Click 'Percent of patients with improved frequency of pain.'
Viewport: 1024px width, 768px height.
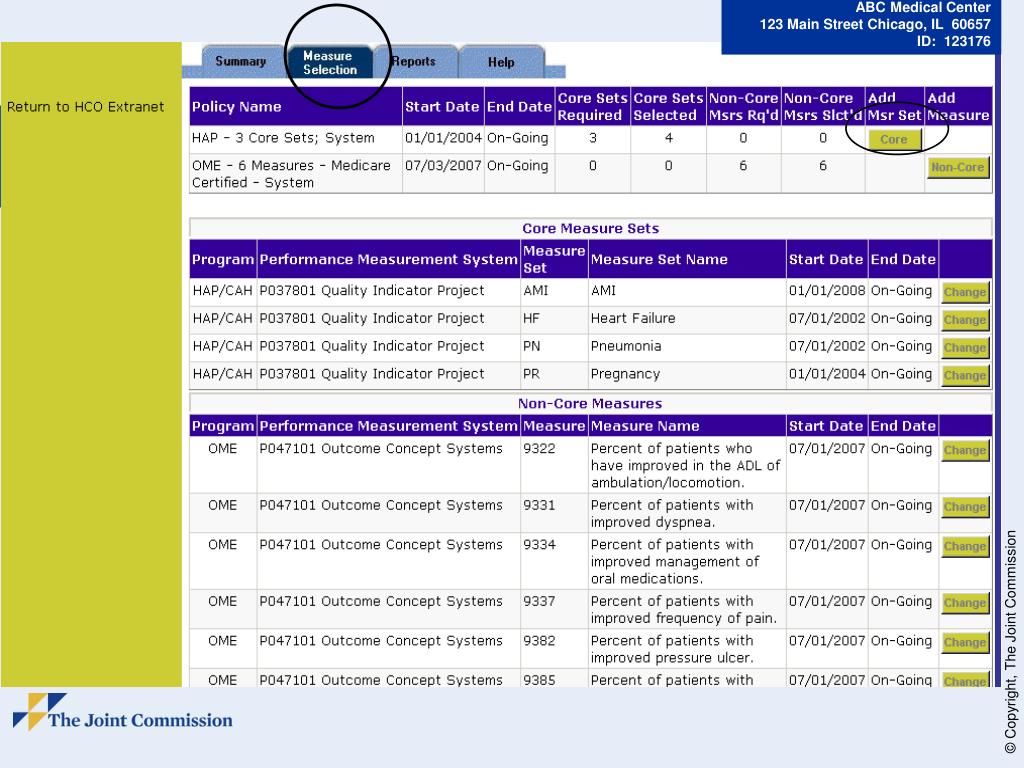(x=684, y=609)
